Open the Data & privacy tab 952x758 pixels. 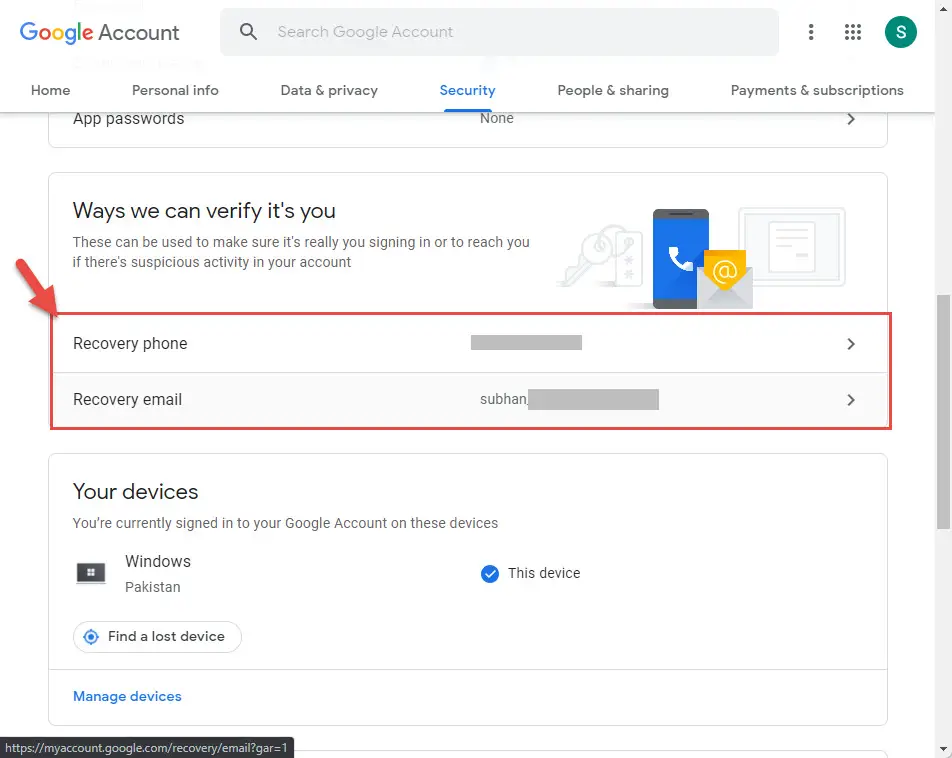[329, 90]
